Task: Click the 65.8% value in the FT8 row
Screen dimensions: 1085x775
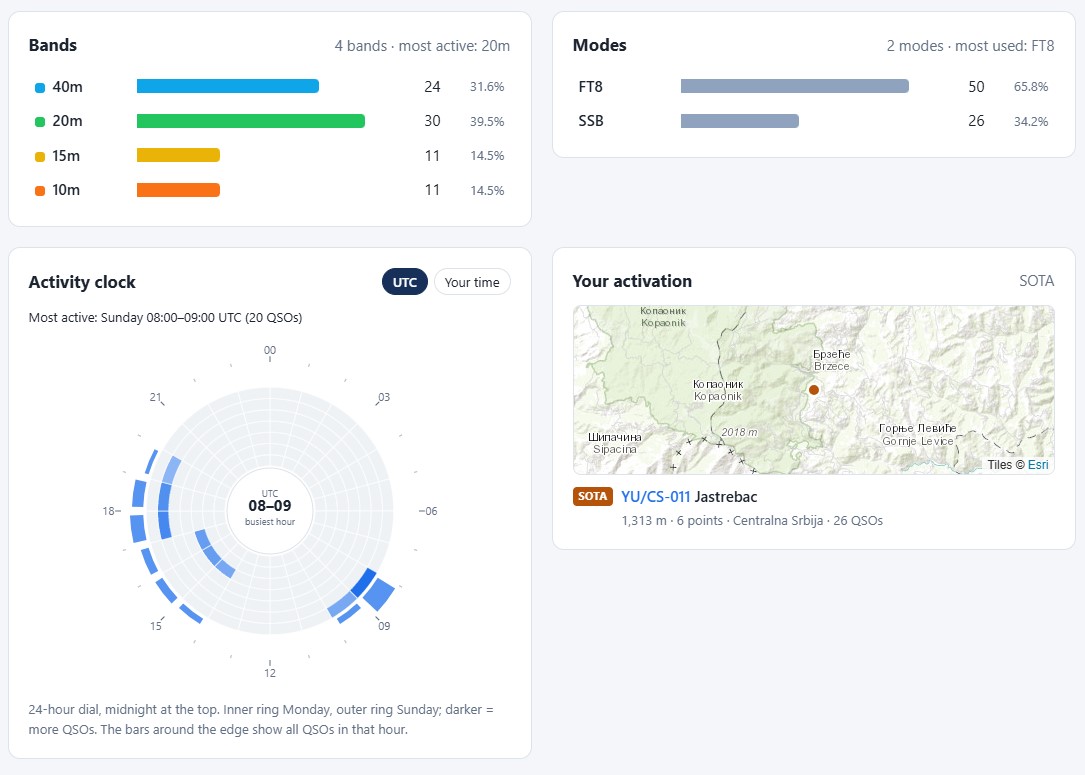Action: point(1031,87)
